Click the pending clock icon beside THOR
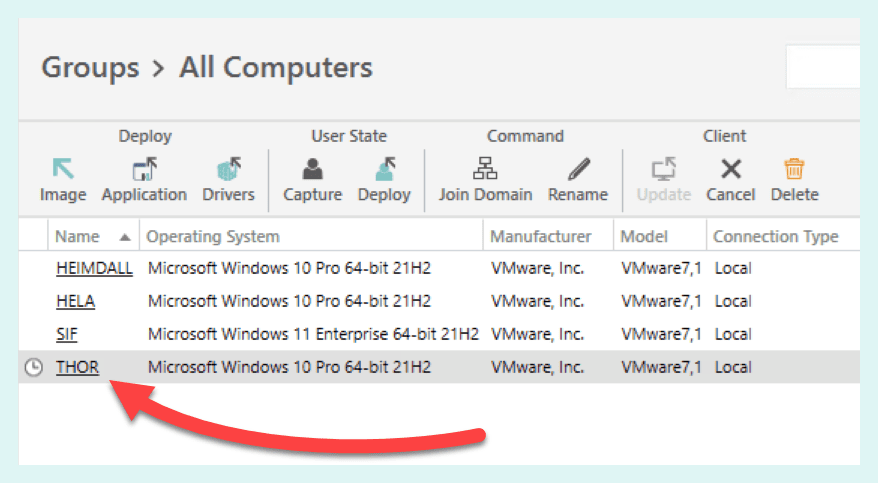878x483 pixels. click(34, 367)
